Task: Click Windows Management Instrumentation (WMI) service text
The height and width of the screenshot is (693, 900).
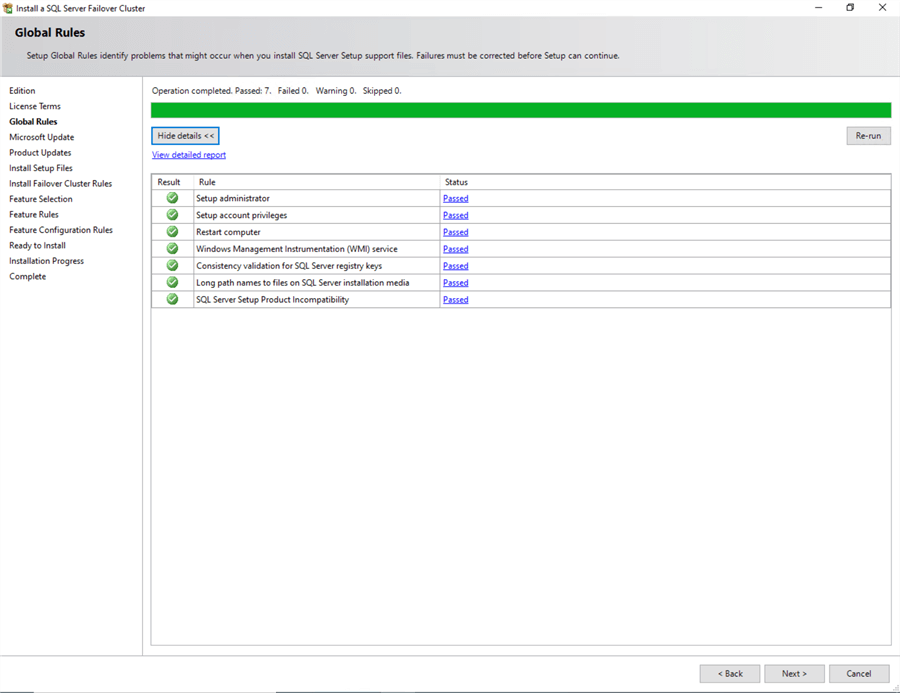Action: click(x=297, y=249)
